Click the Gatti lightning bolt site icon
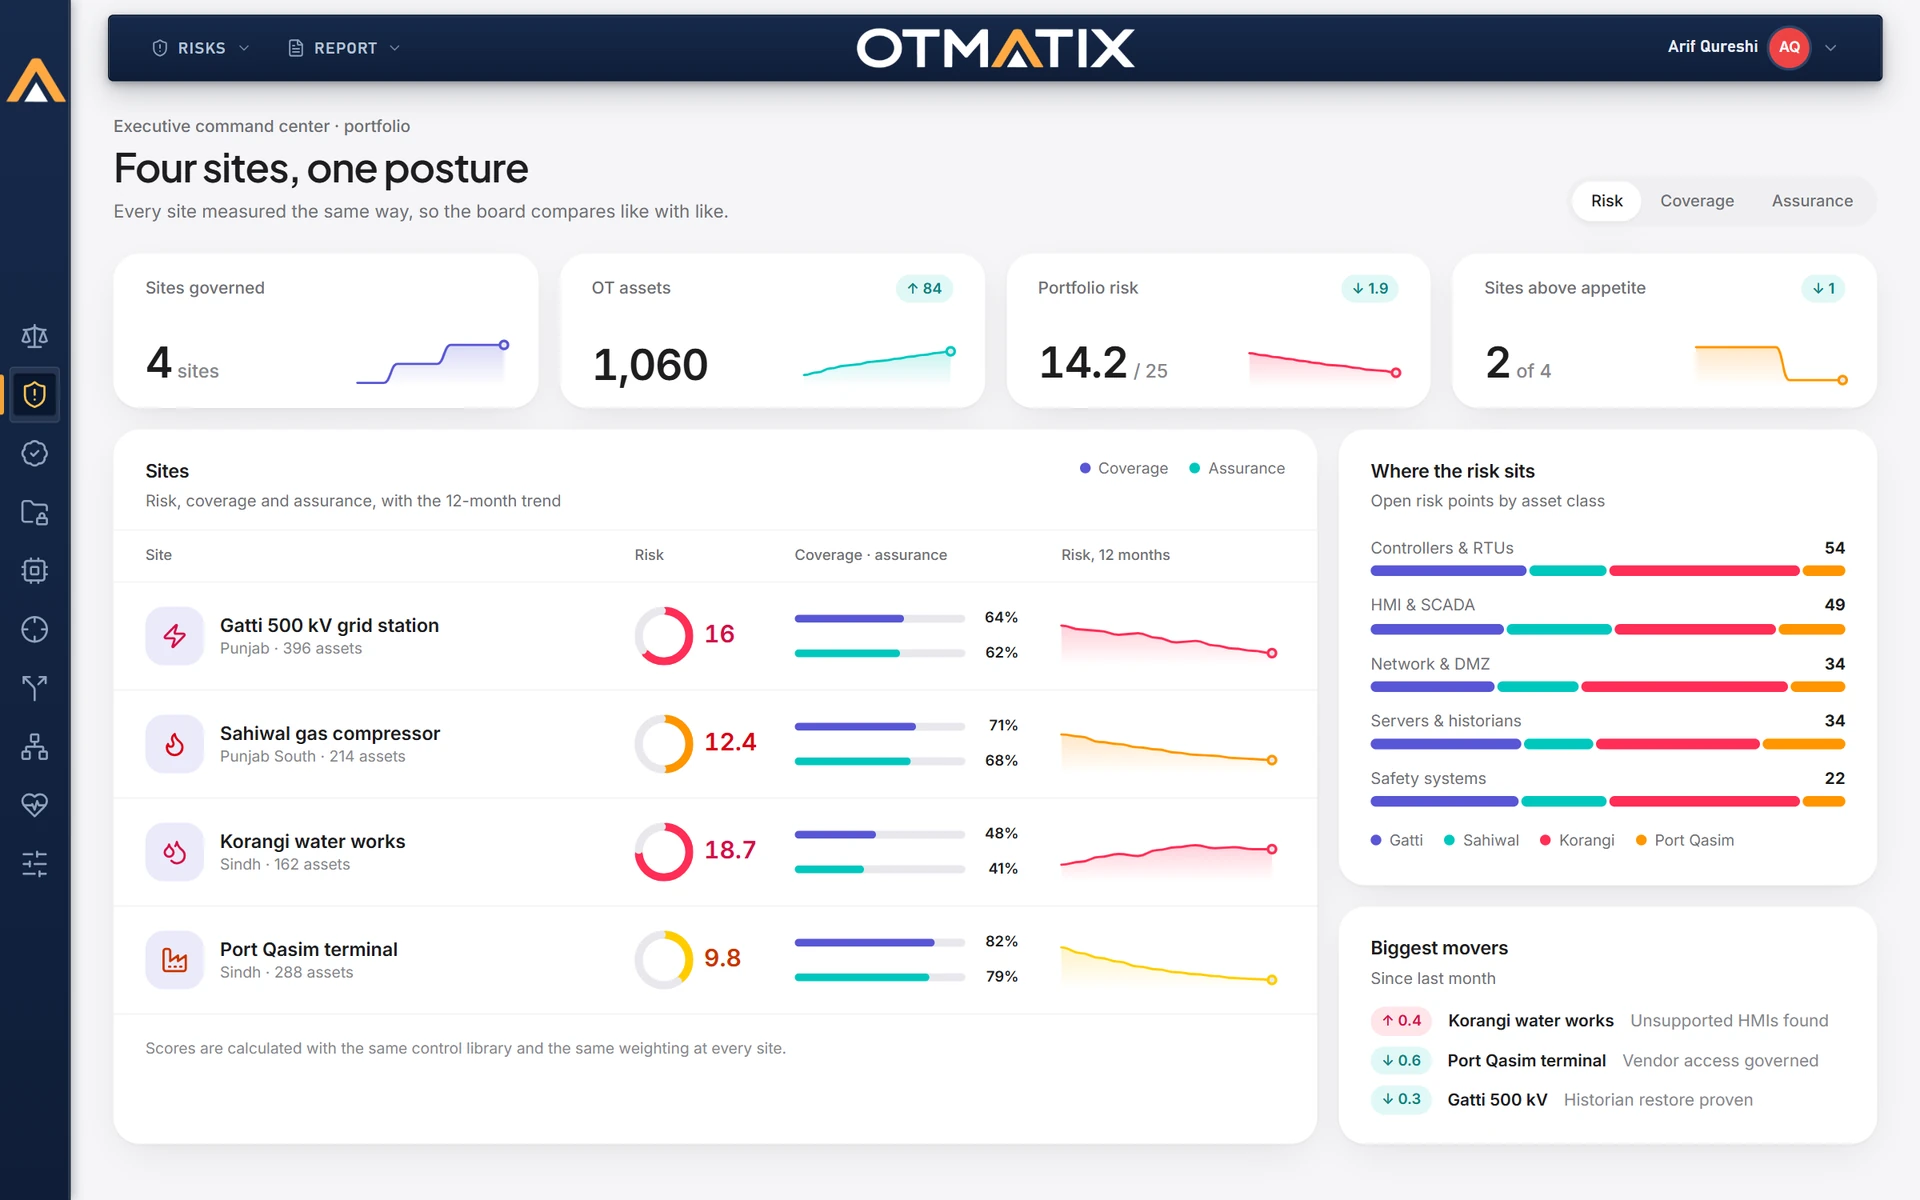Image resolution: width=1920 pixels, height=1200 pixels. point(175,636)
